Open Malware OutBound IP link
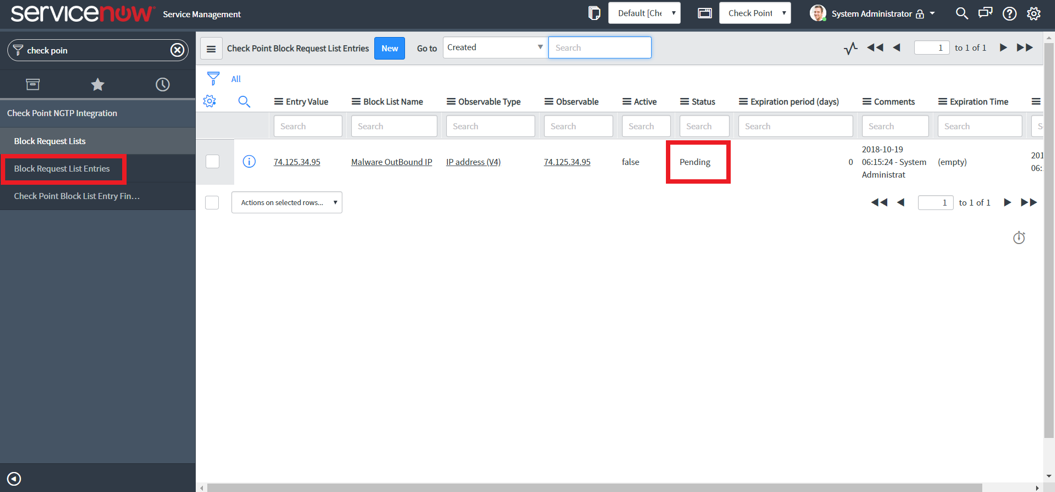Image resolution: width=1055 pixels, height=492 pixels. pos(392,162)
